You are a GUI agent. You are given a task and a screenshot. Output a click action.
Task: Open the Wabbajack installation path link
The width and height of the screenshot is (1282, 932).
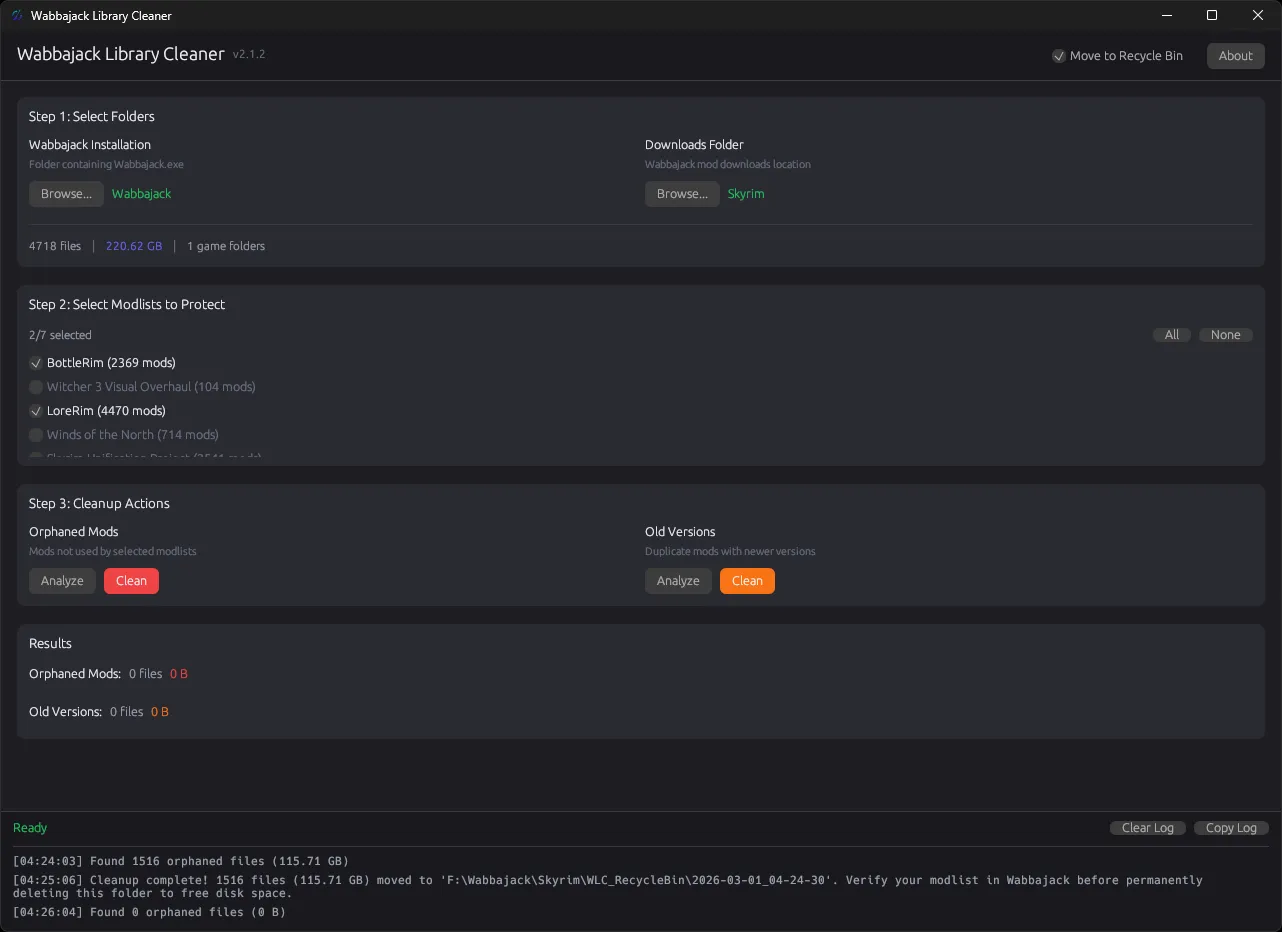tap(141, 193)
